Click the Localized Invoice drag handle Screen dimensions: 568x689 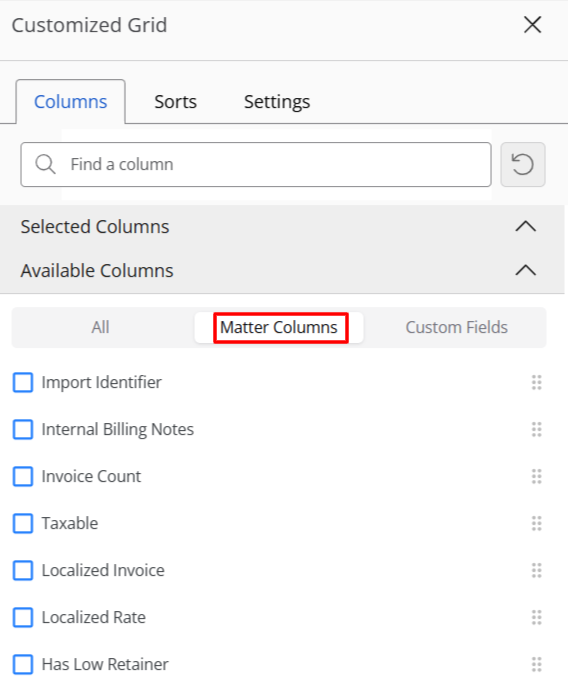[x=536, y=570]
